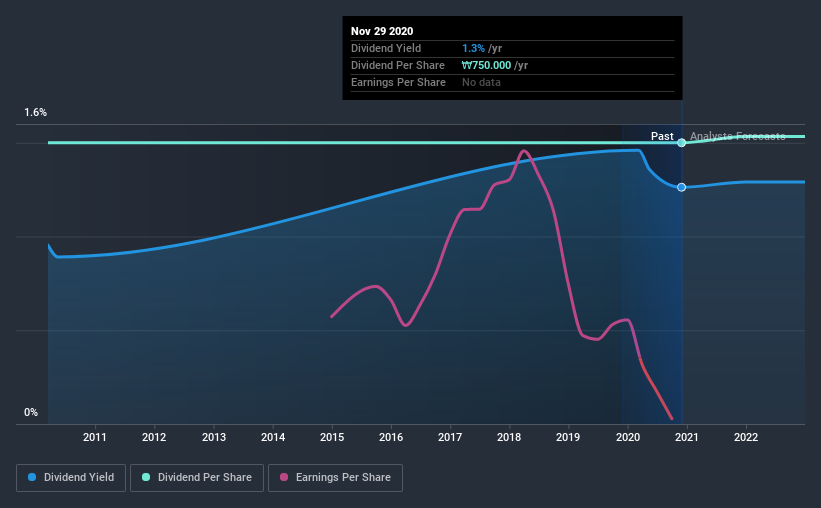Click the Nov 29 2020 tooltip header
Viewport: 821px width, 508px height.
tap(382, 31)
